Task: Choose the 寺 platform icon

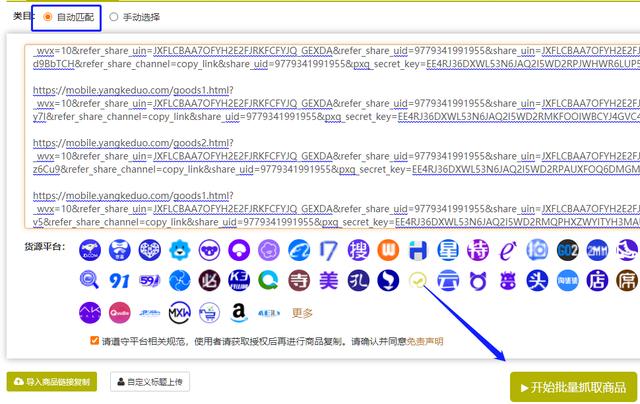Action: [x=299, y=281]
